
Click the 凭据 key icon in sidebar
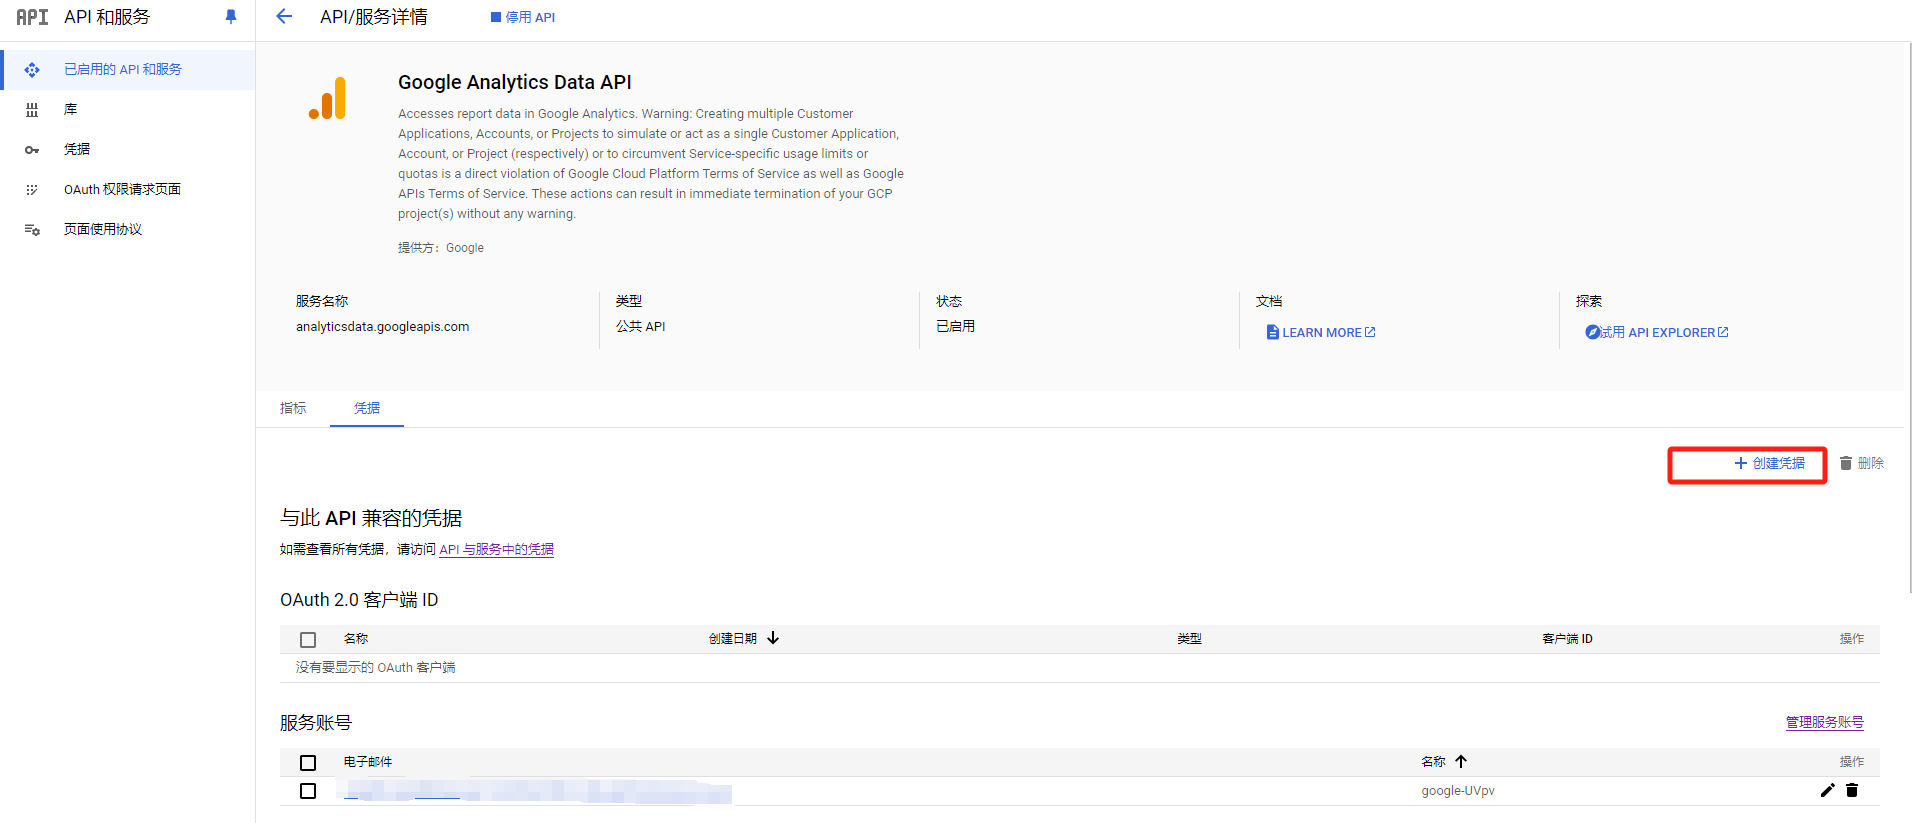point(32,150)
